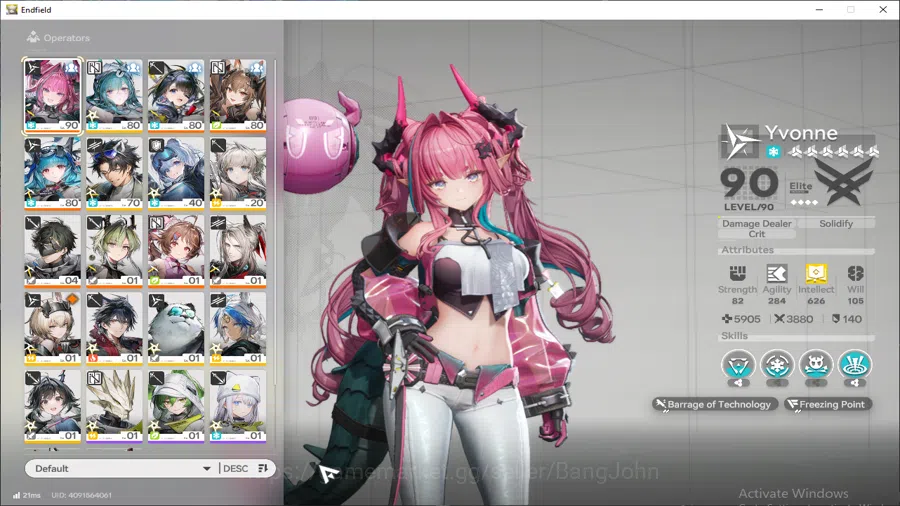This screenshot has height=506, width=900.
Task: Select the level 20 white-haired operator
Action: [x=238, y=173]
